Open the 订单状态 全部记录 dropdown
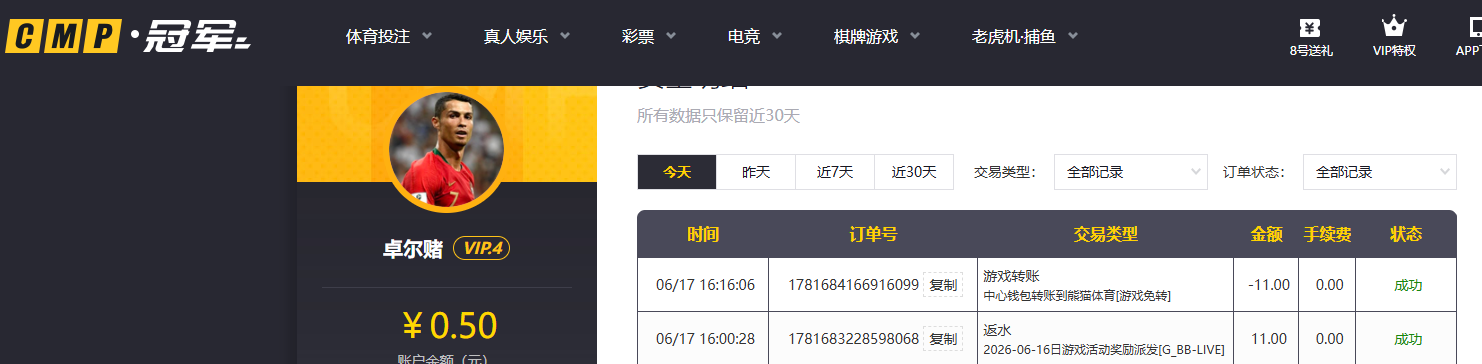1482x364 pixels. point(1380,172)
